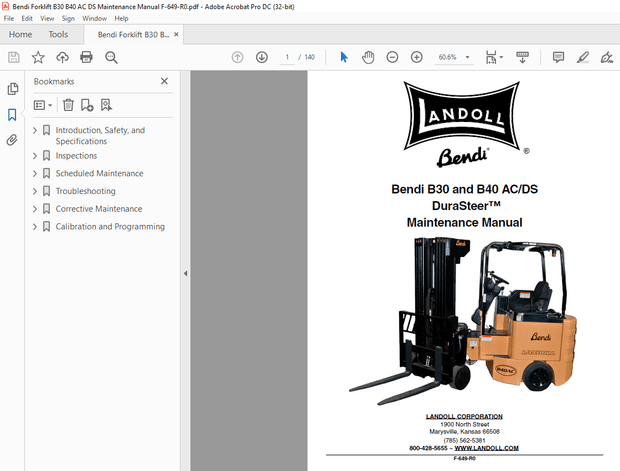Switch to the Tools tab
This screenshot has height=471, width=620.
(58, 34)
